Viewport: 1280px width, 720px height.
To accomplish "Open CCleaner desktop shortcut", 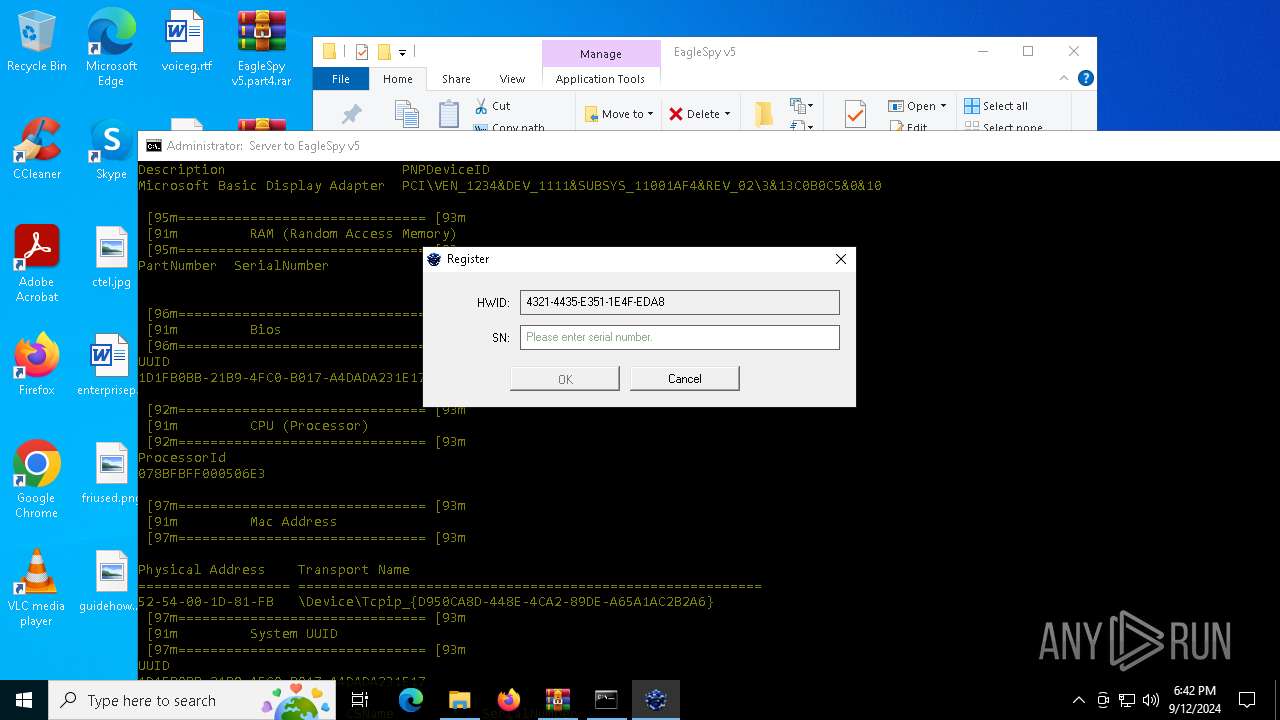I will click(37, 150).
